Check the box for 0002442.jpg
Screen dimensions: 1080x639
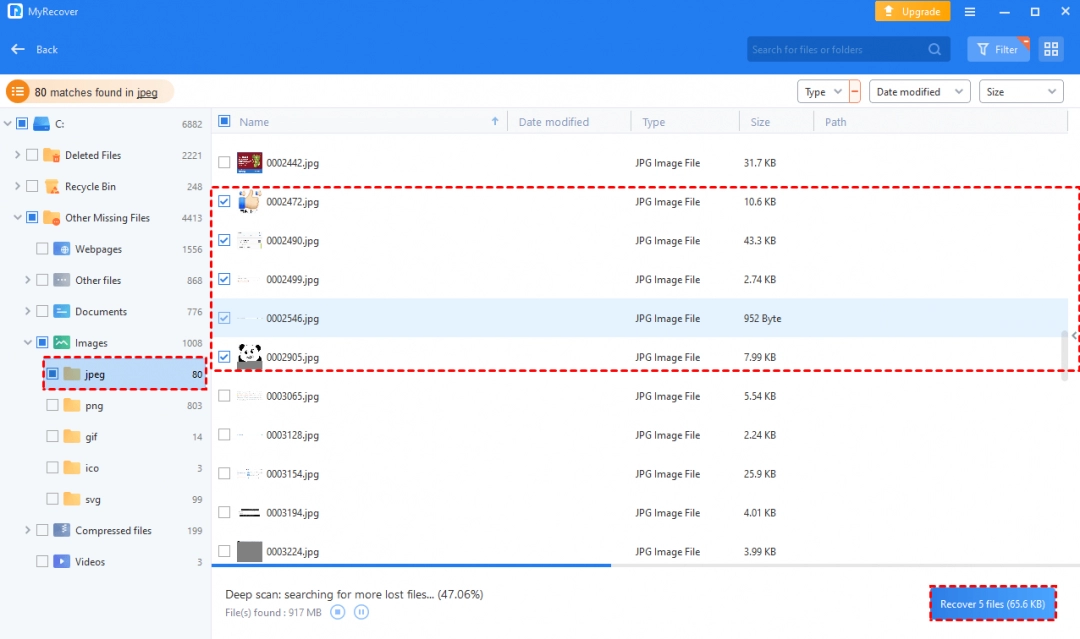pos(224,162)
